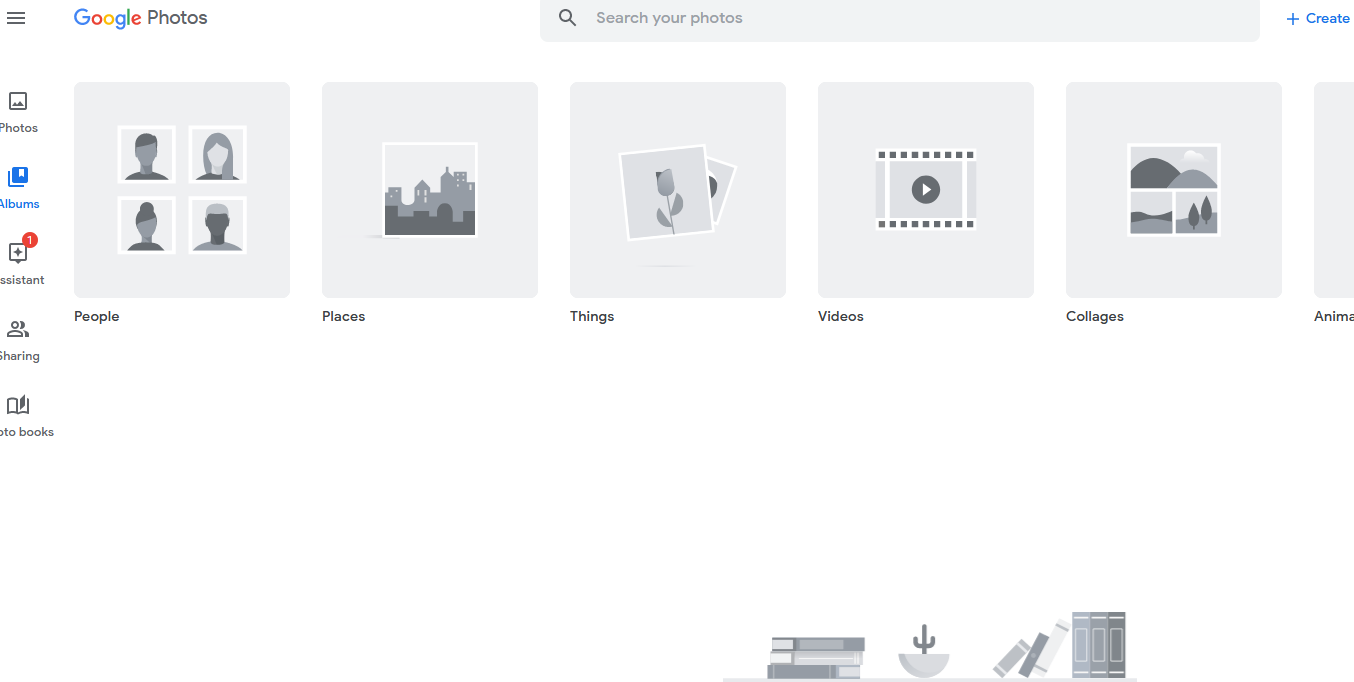The height and width of the screenshot is (682, 1354).
Task: Open the Videos album thumbnail
Action: pos(926,190)
